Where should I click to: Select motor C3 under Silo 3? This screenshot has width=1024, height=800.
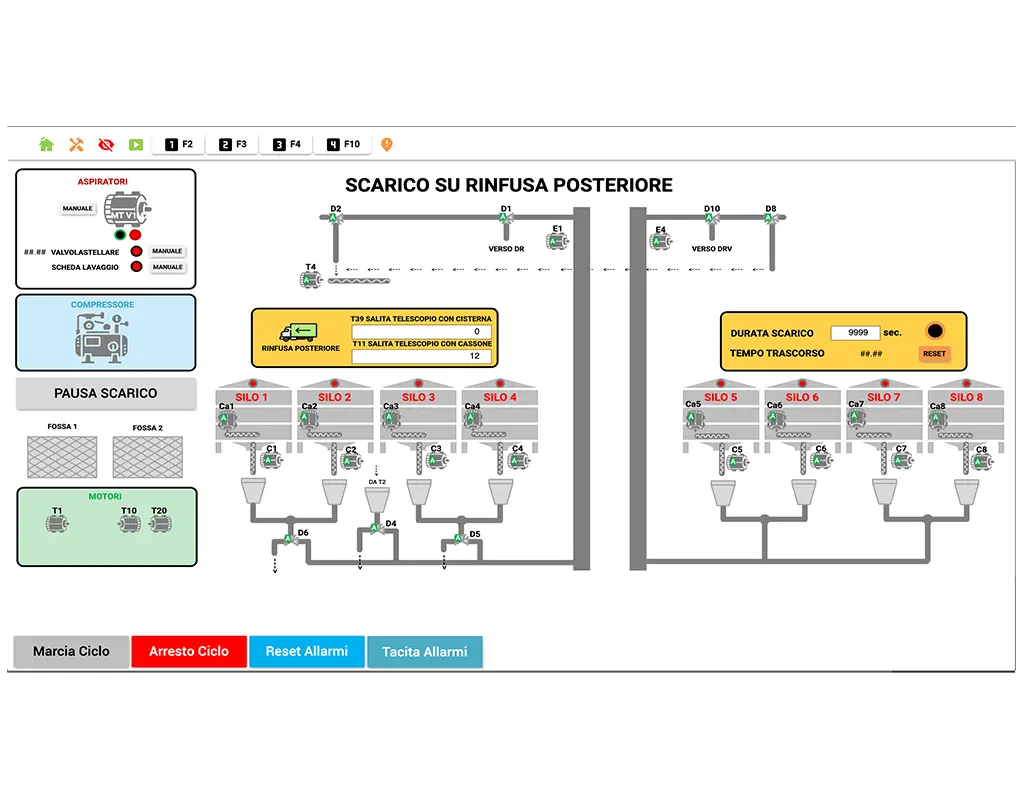coord(435,461)
